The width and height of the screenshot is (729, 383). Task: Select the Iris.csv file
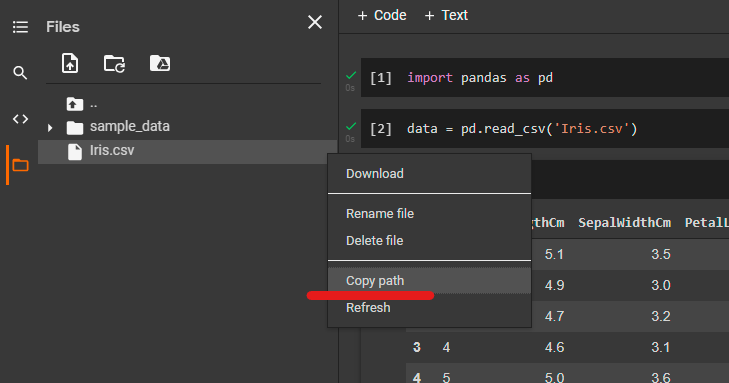point(187,152)
